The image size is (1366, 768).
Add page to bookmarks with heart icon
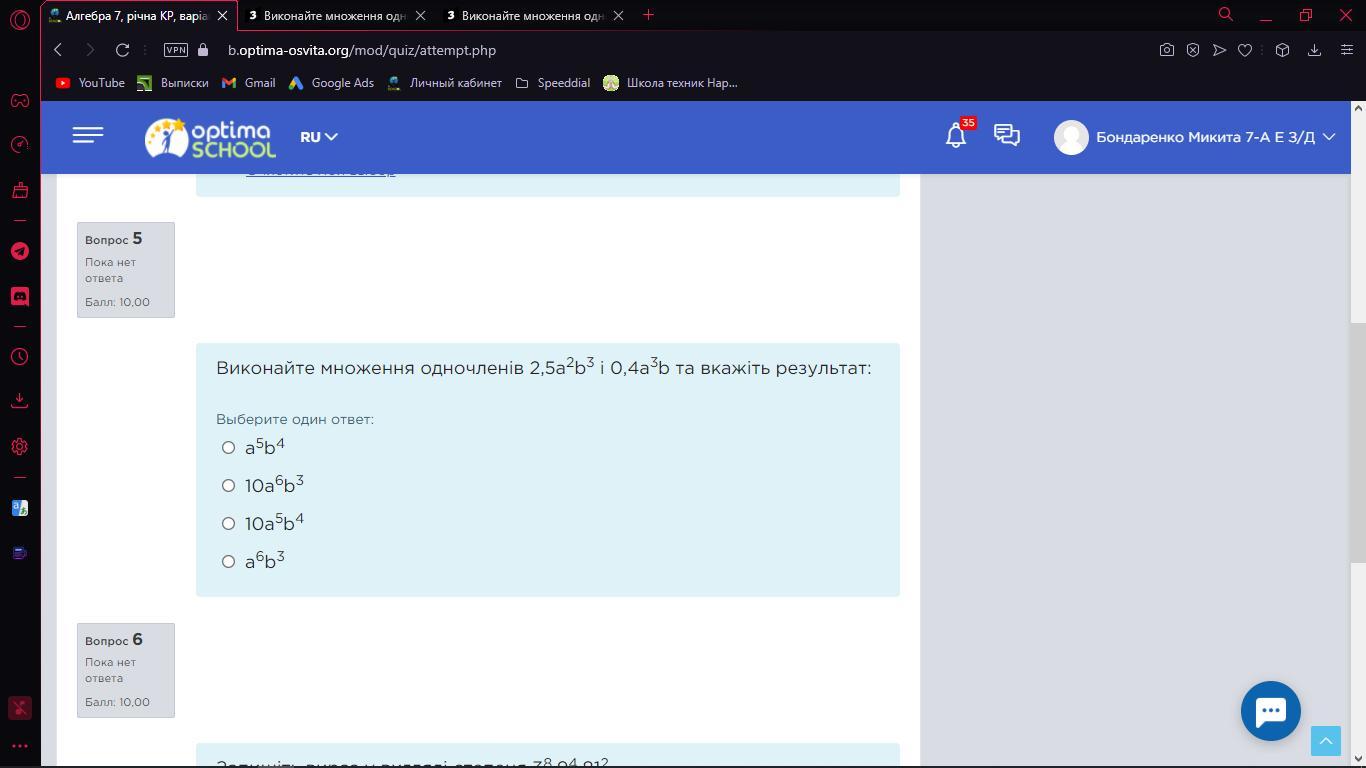tap(1245, 50)
